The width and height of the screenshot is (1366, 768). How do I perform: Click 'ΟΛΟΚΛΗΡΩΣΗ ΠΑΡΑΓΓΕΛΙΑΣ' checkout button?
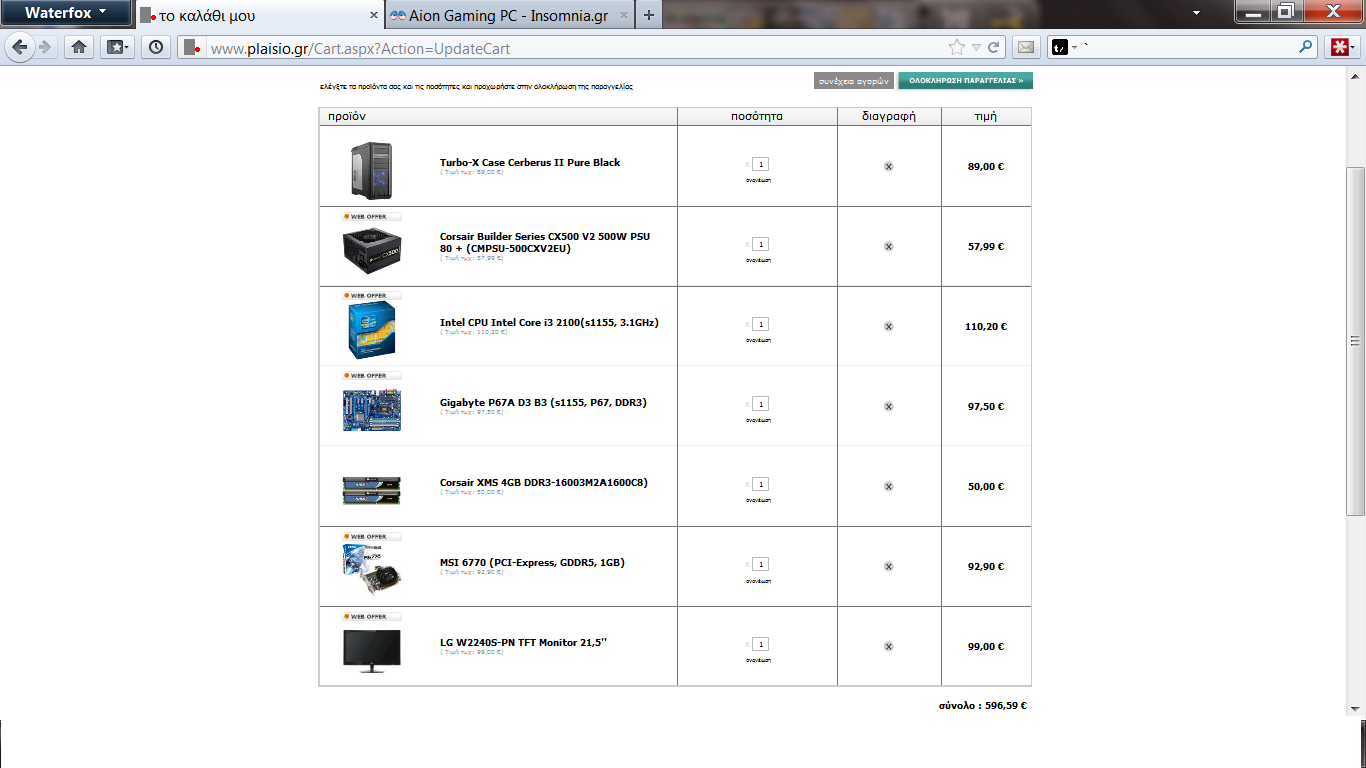965,80
